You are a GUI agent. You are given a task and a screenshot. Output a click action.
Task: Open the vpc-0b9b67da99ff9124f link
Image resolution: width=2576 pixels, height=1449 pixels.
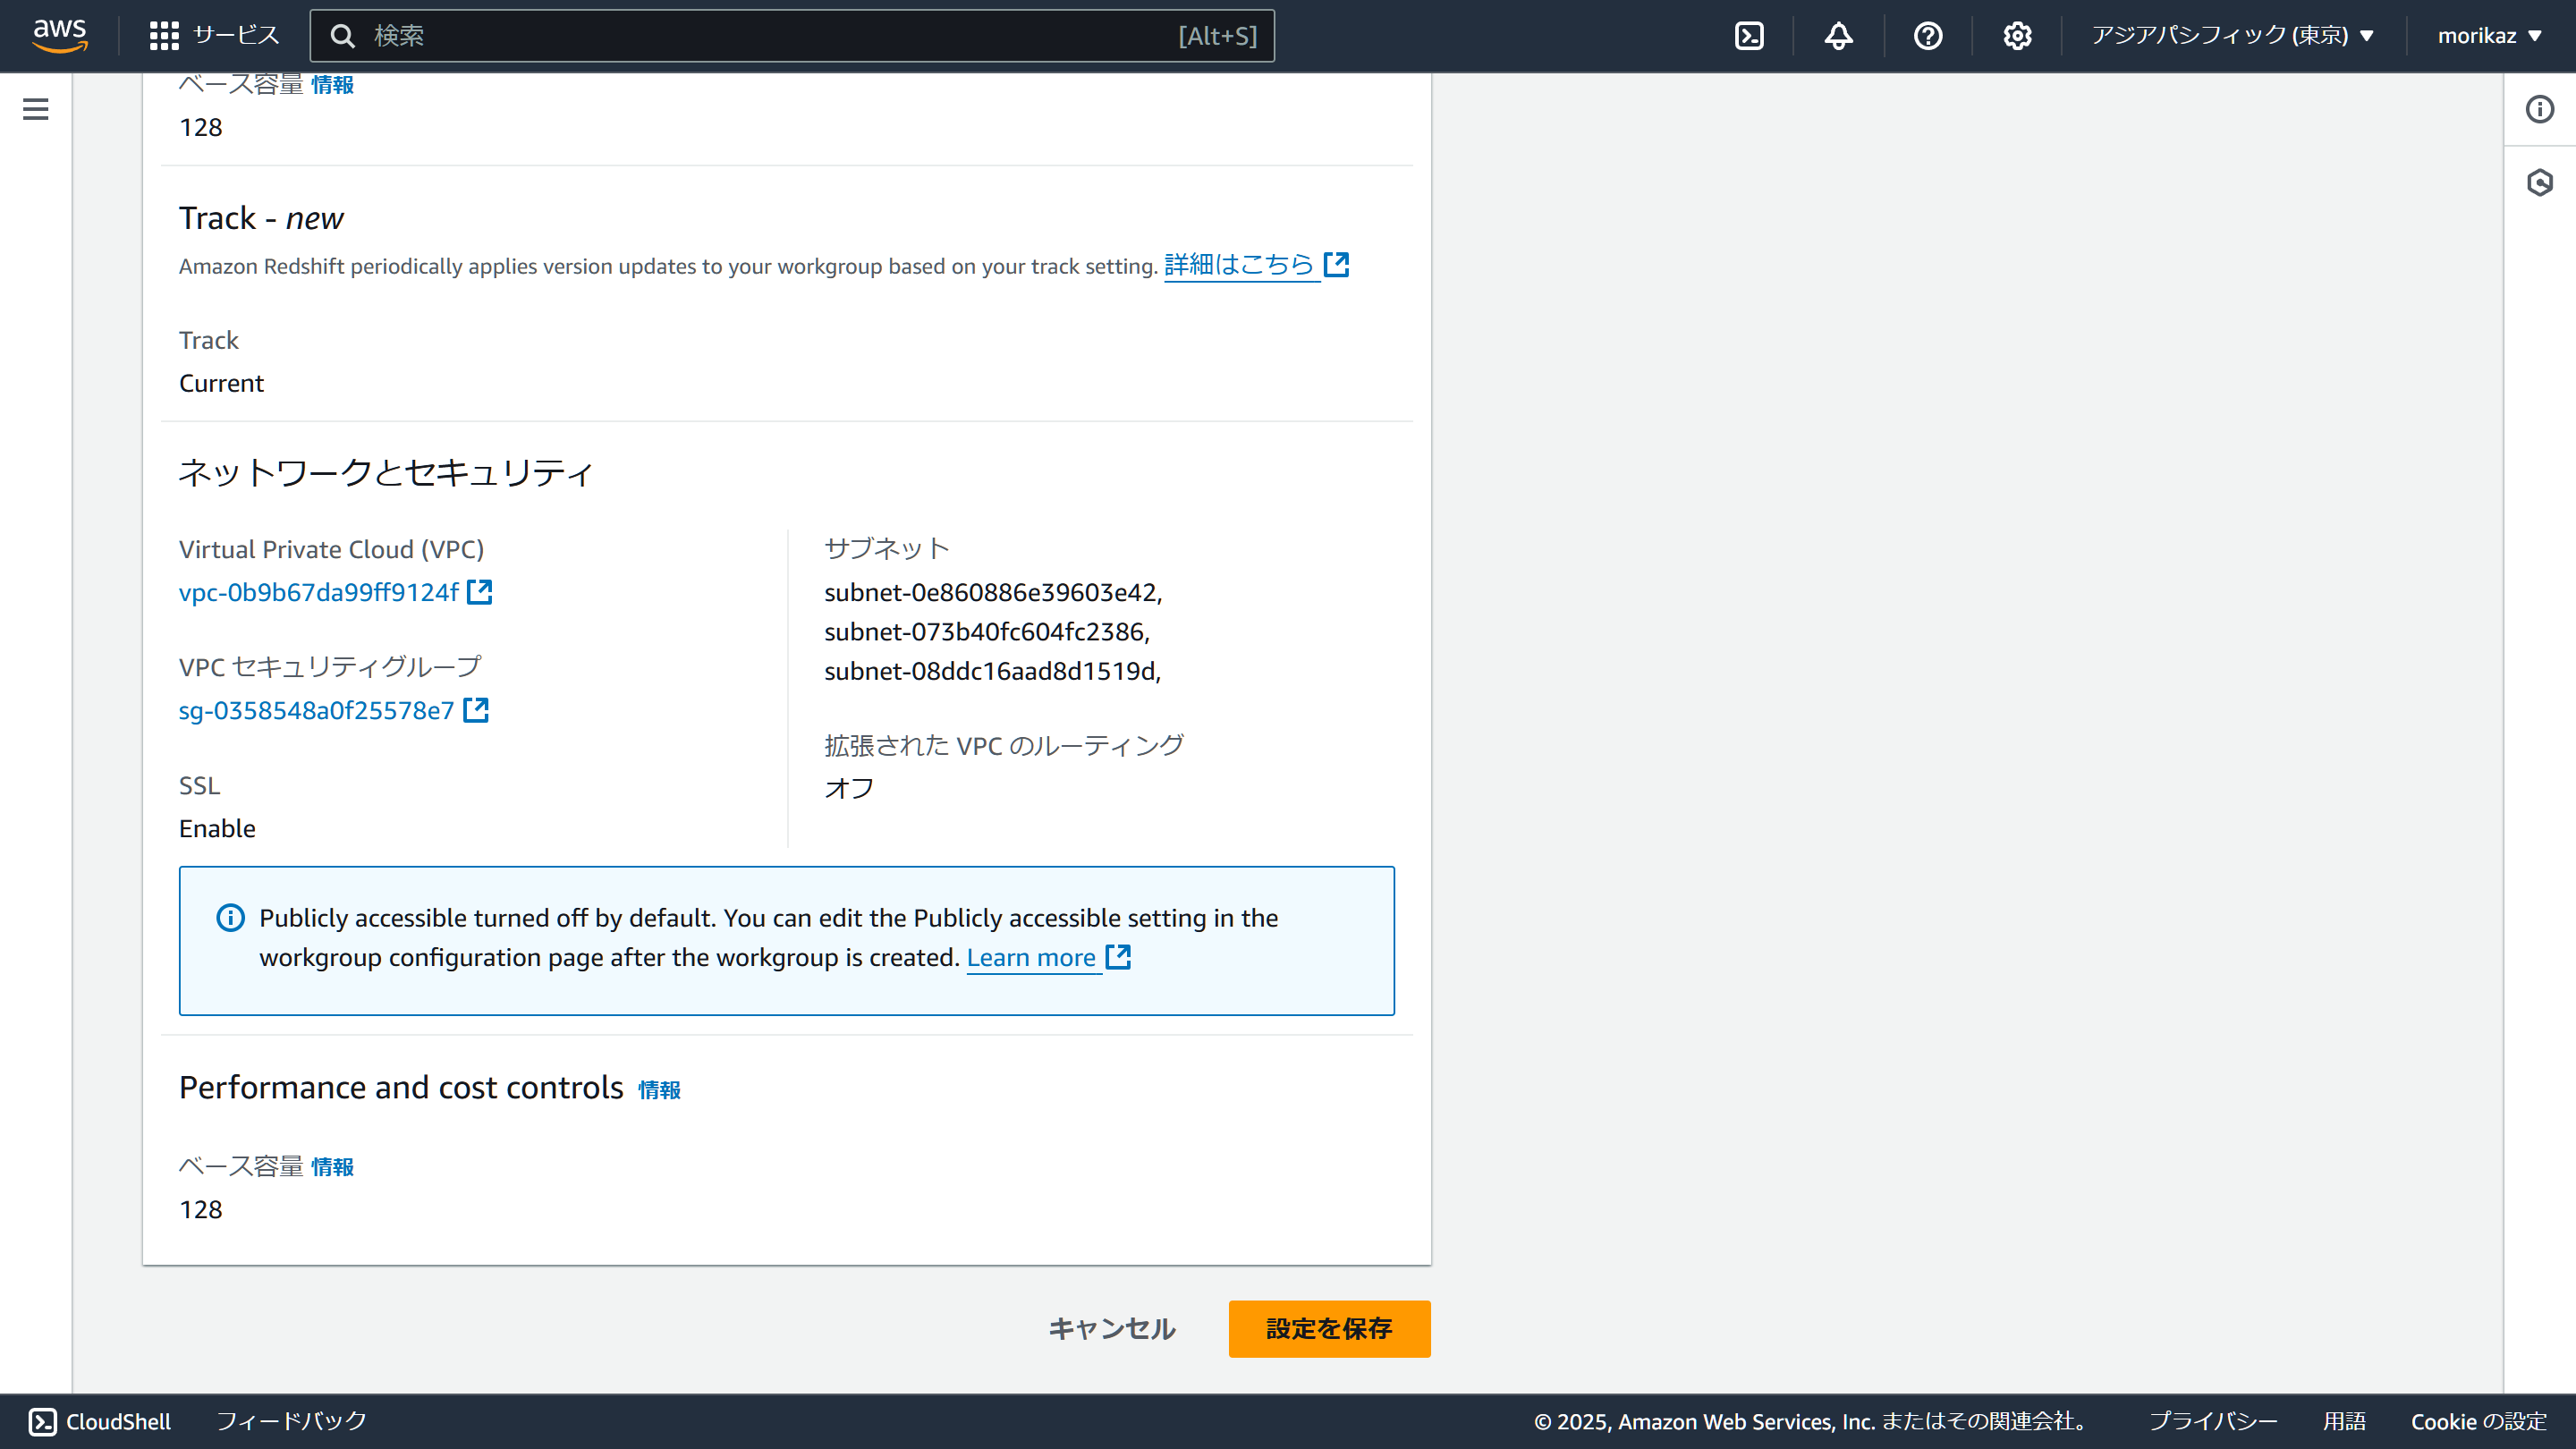pos(319,592)
